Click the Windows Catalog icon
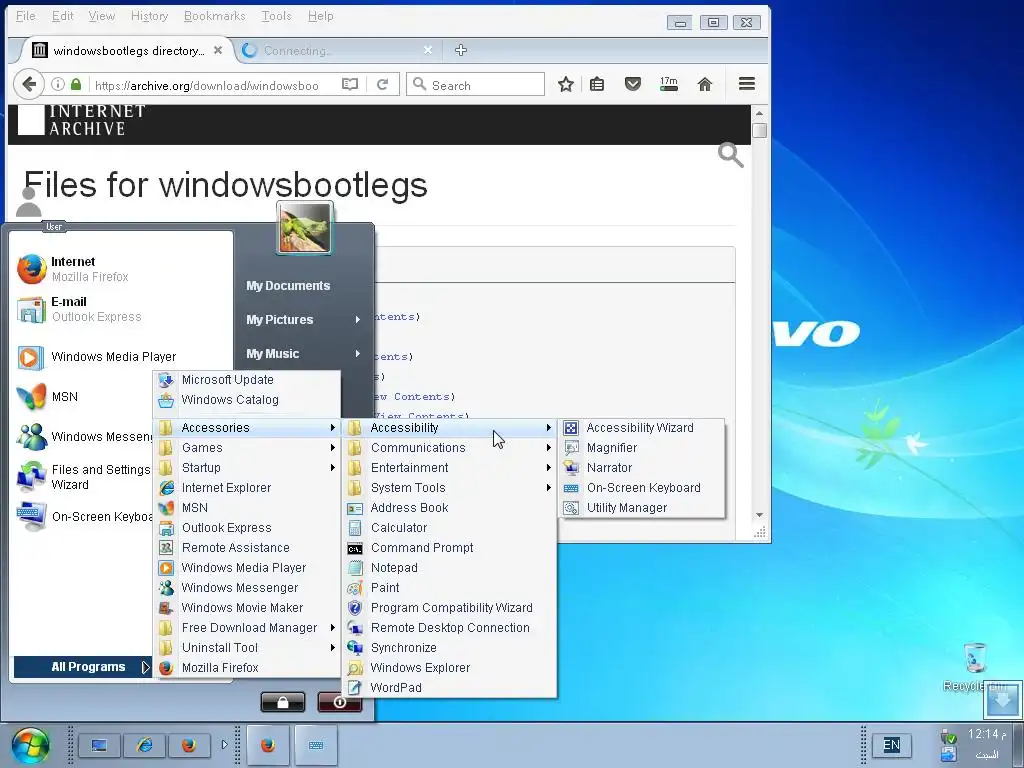1024x768 pixels. click(166, 400)
